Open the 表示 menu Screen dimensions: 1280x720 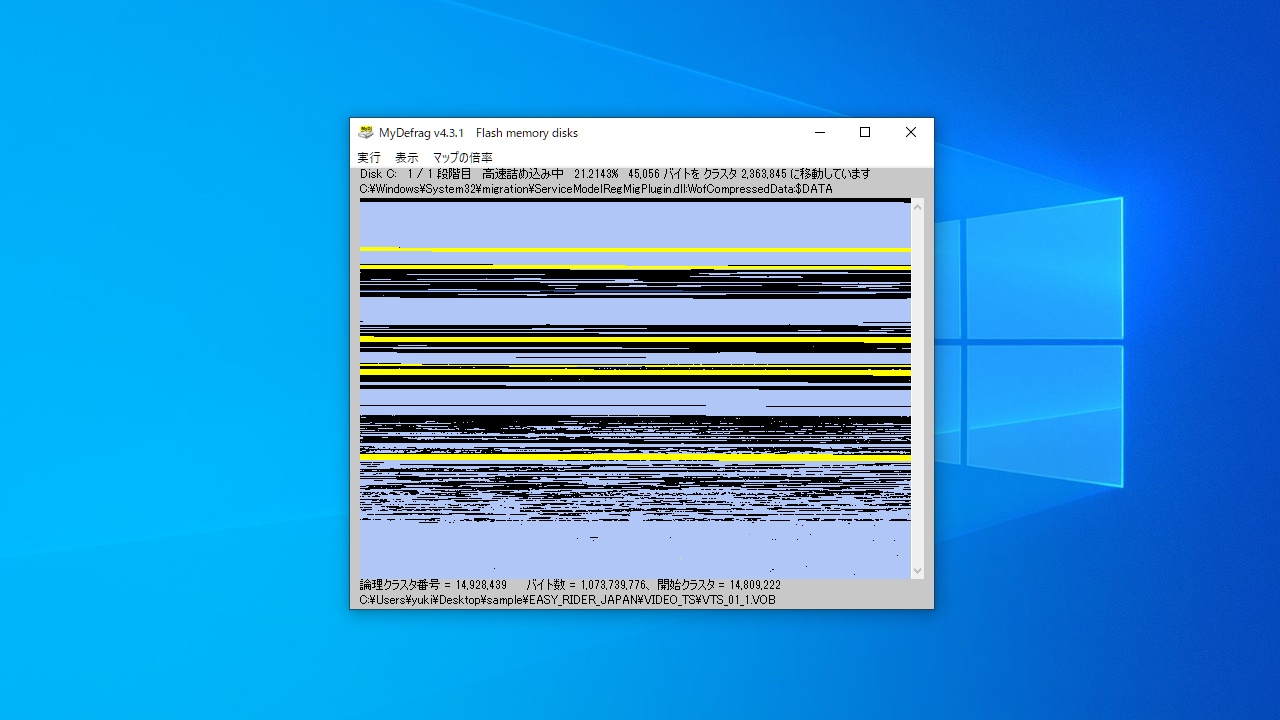(x=407, y=158)
